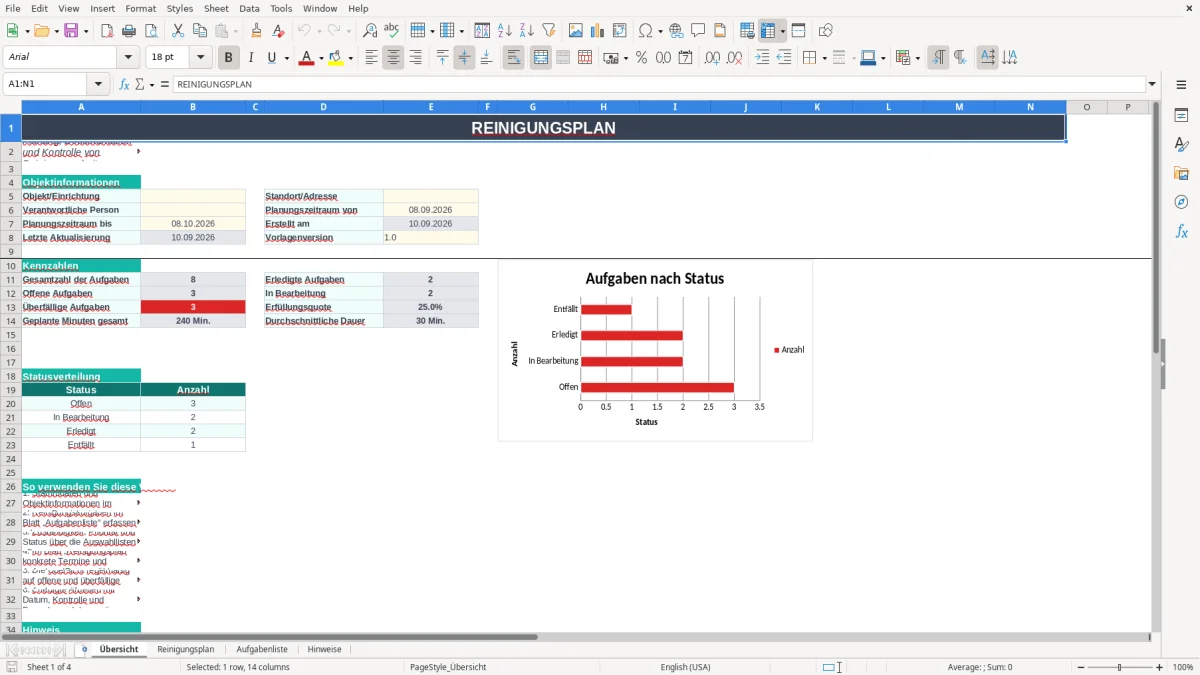Click Sort Descending icon
The image size is (1200, 675).
tap(527, 31)
